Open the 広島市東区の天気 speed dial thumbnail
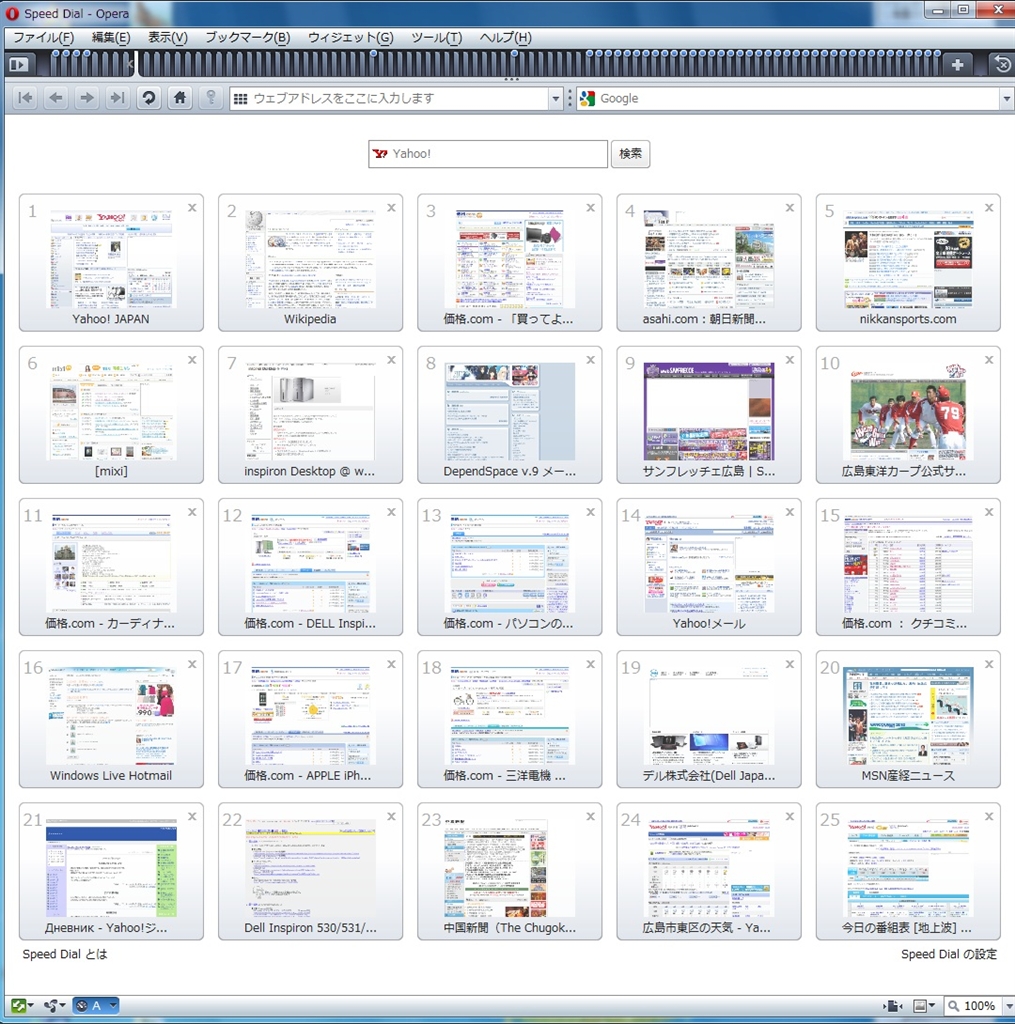The height and width of the screenshot is (1024, 1015). (x=709, y=868)
